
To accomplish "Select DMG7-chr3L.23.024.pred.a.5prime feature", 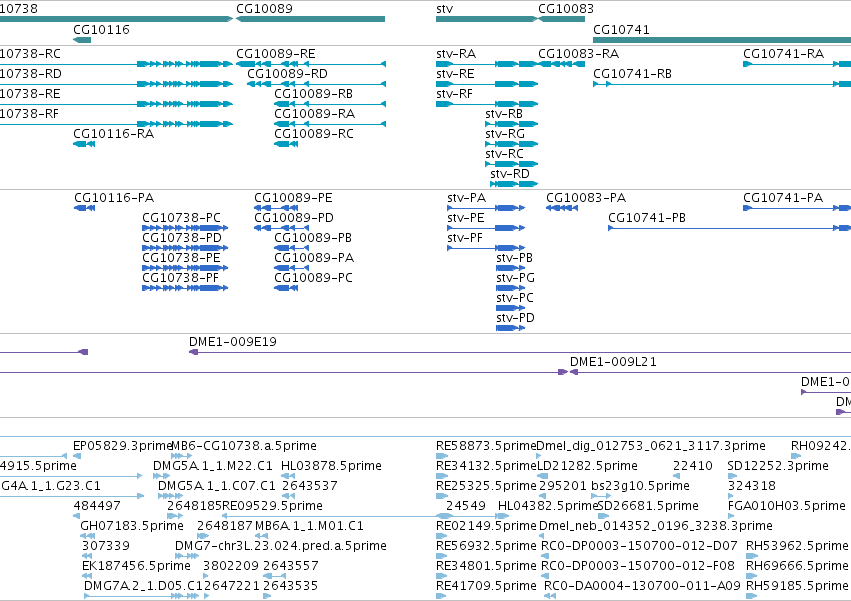I will pos(187,556).
